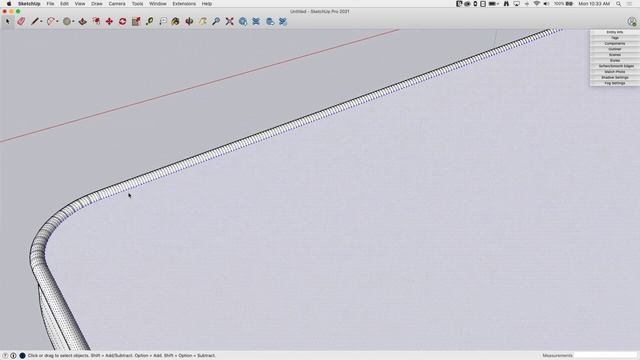Screen dimensions: 640x360
Task: Select the red Move tool
Action: click(109, 21)
